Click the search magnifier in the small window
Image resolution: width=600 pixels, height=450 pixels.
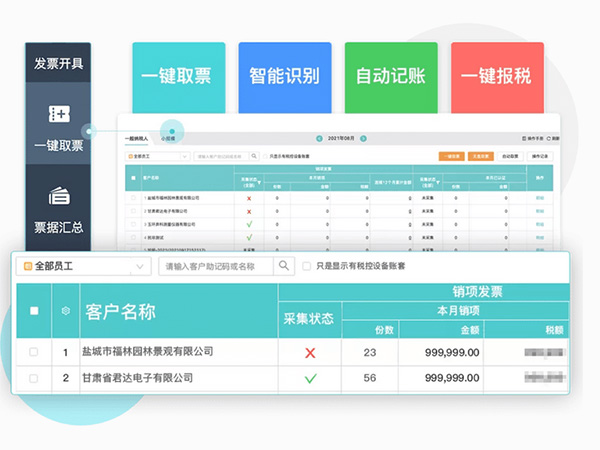254,156
